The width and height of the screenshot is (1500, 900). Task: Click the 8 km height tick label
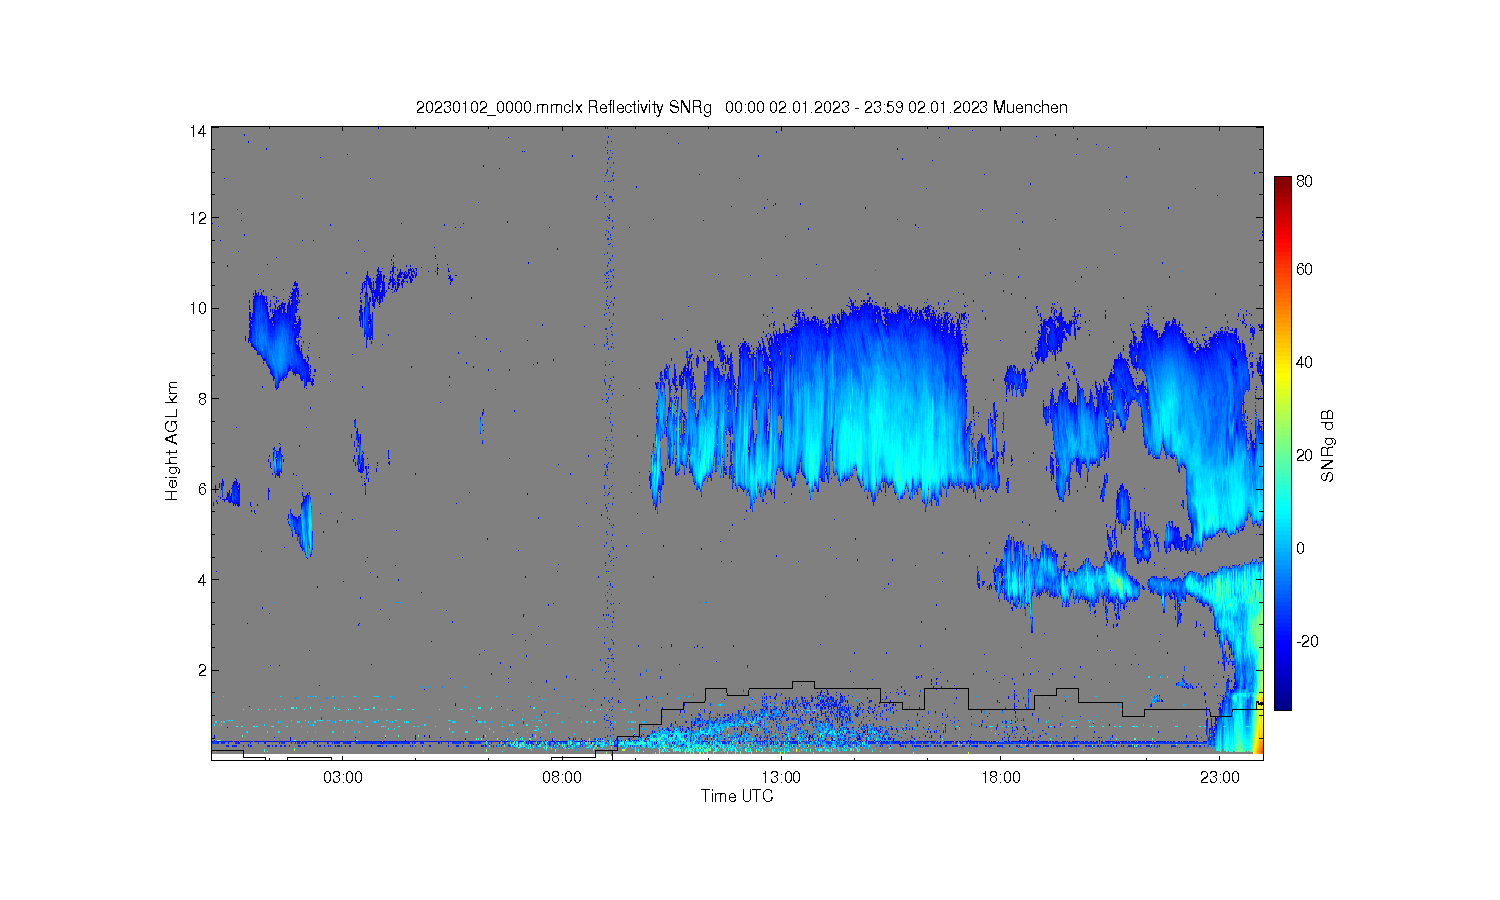pos(203,398)
